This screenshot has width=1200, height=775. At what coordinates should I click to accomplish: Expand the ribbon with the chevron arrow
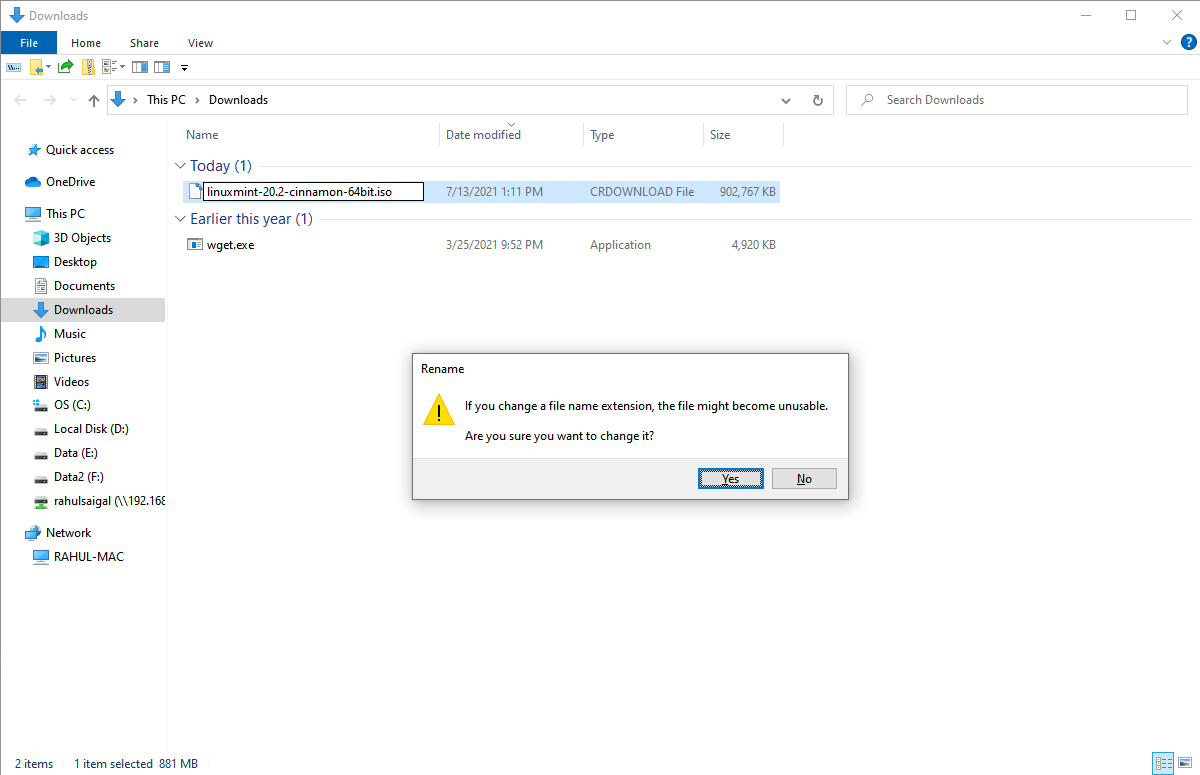tap(1167, 43)
